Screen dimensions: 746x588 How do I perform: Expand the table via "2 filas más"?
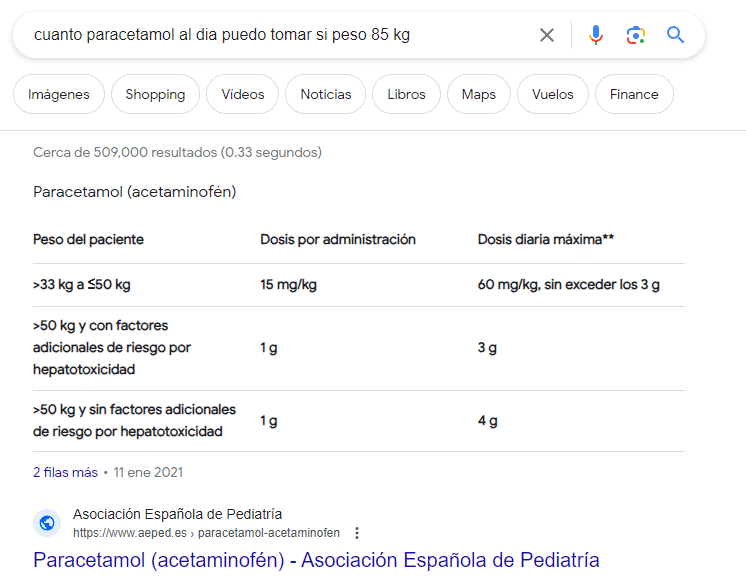coord(65,472)
